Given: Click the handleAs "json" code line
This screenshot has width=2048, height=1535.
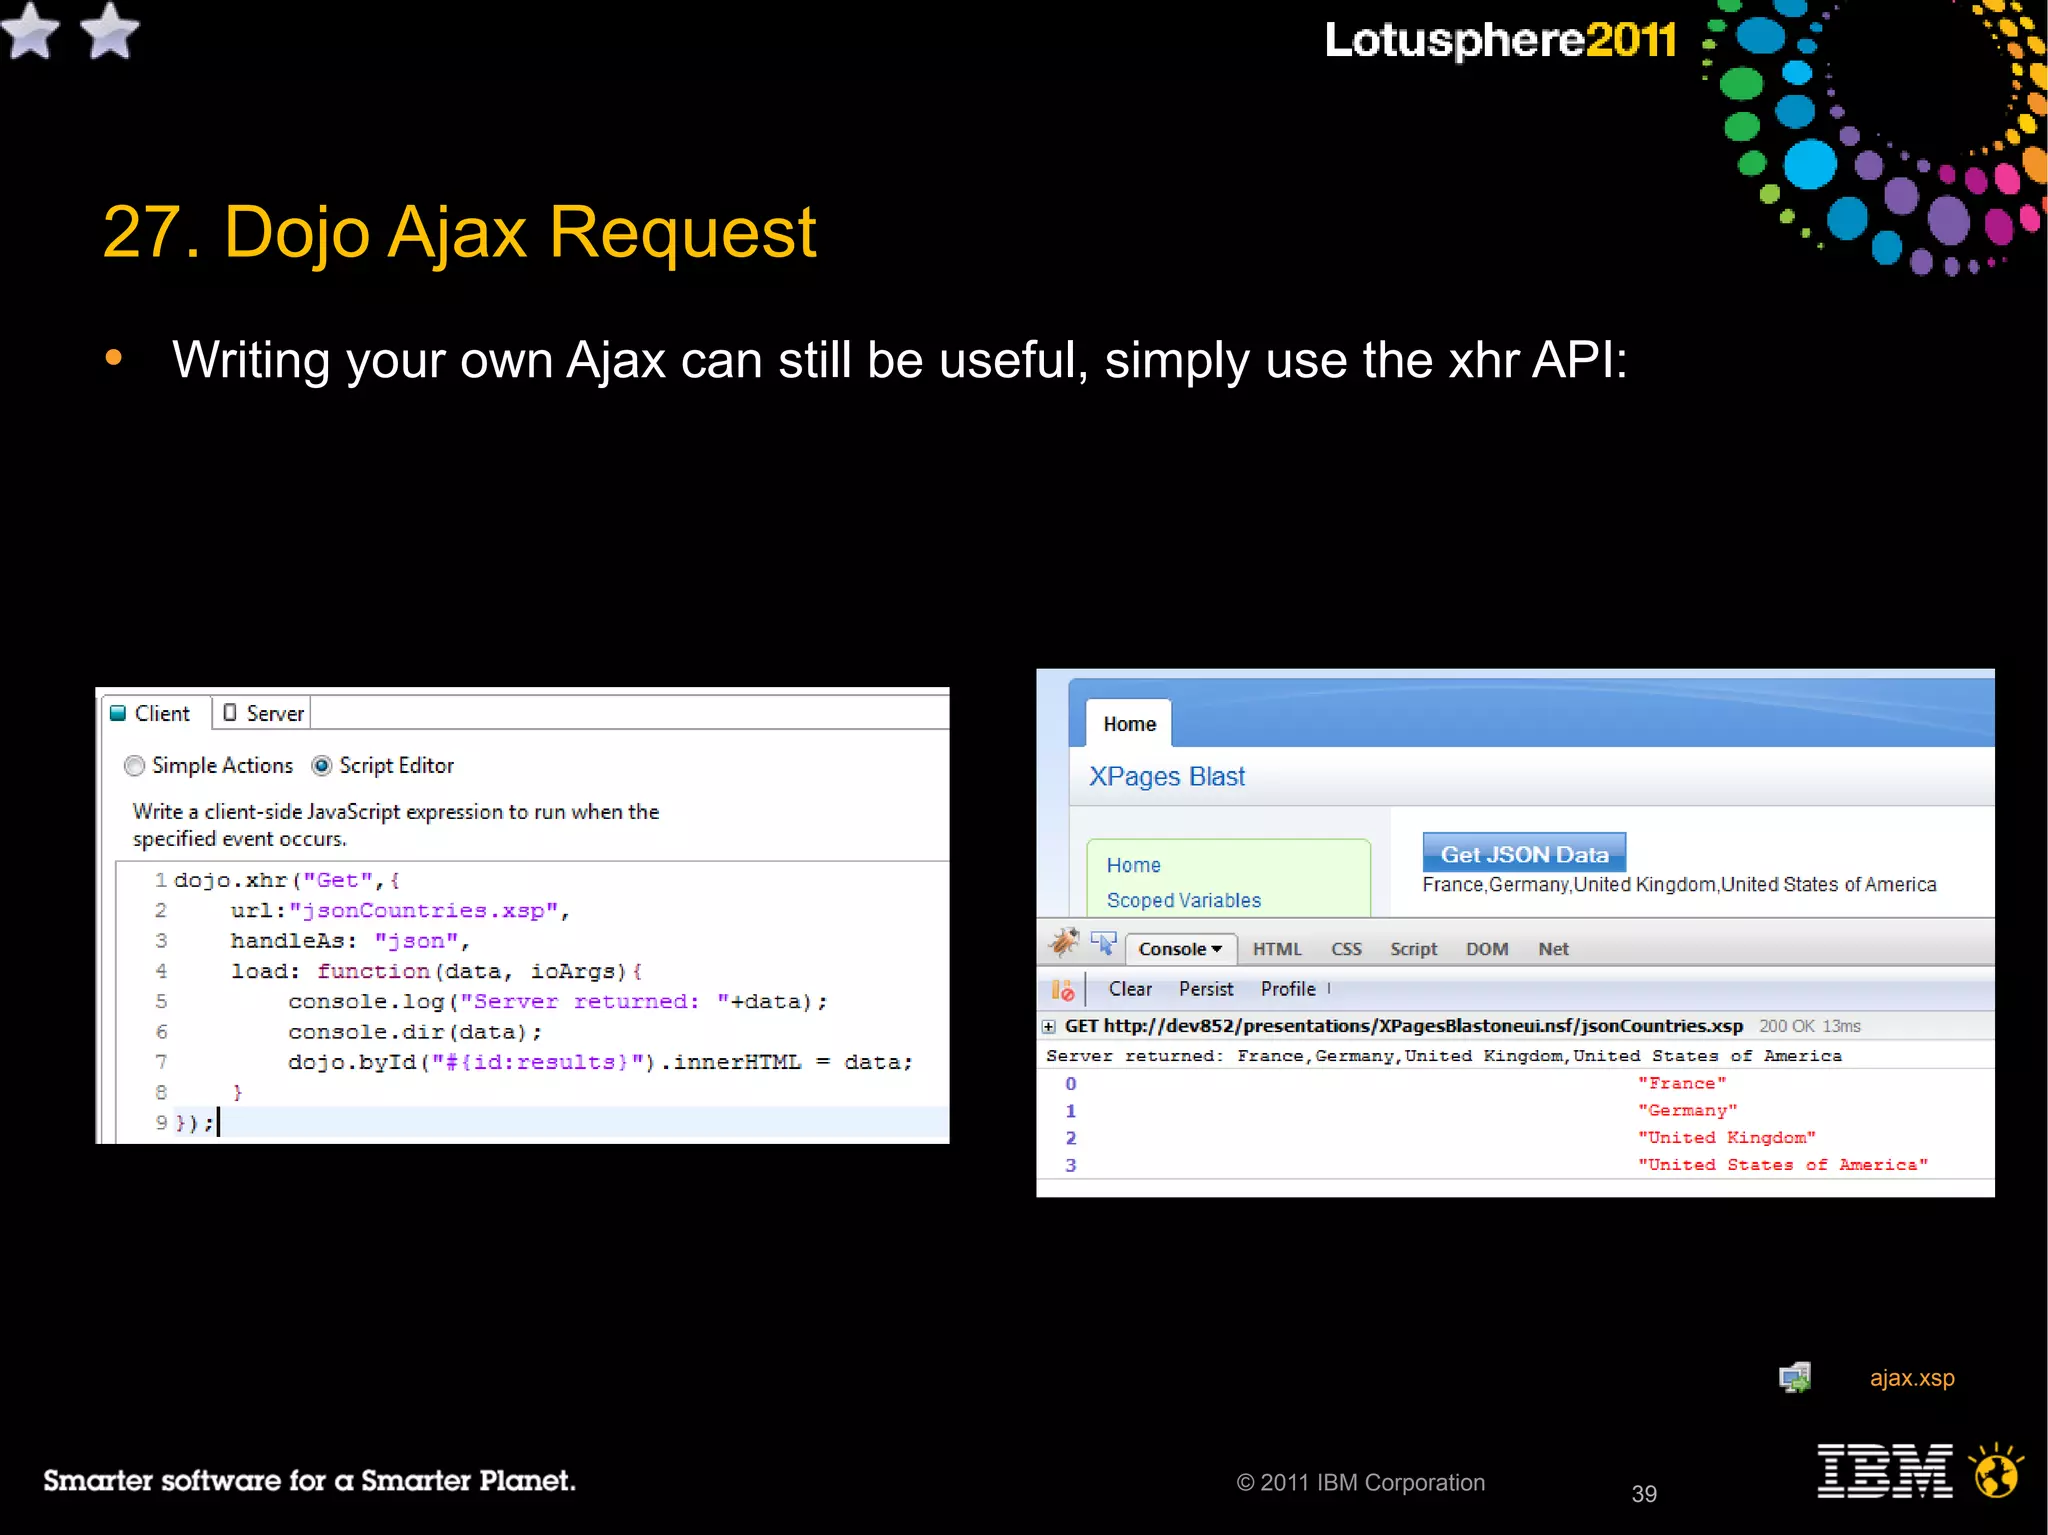Looking at the screenshot, I should coord(350,941).
